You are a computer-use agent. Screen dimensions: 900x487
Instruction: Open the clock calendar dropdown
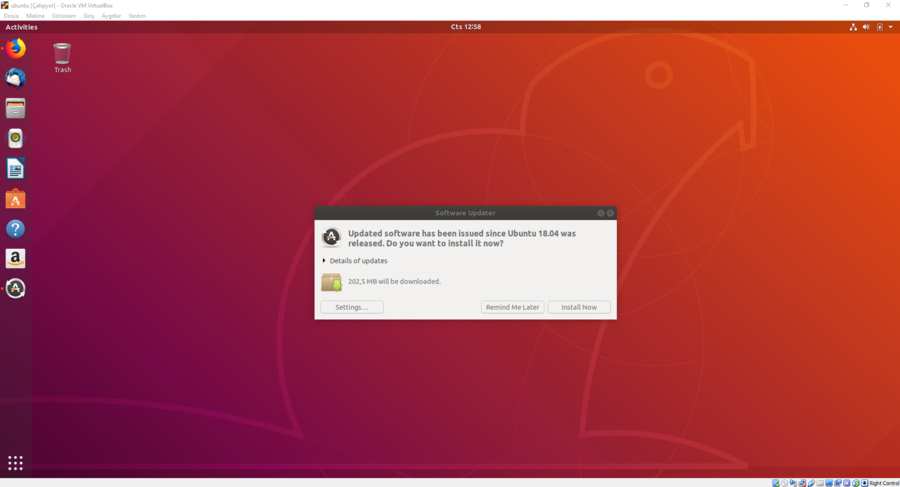click(x=465, y=27)
